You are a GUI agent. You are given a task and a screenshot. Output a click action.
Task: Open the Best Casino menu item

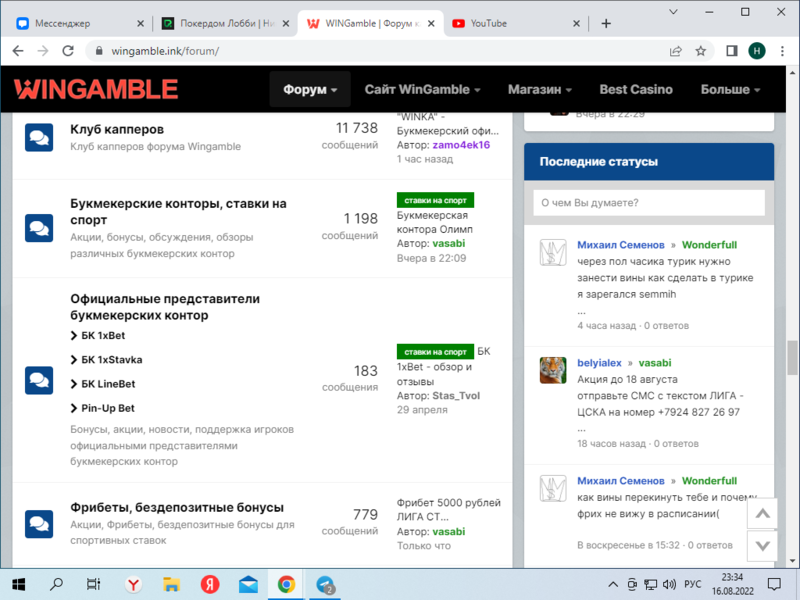pos(636,90)
